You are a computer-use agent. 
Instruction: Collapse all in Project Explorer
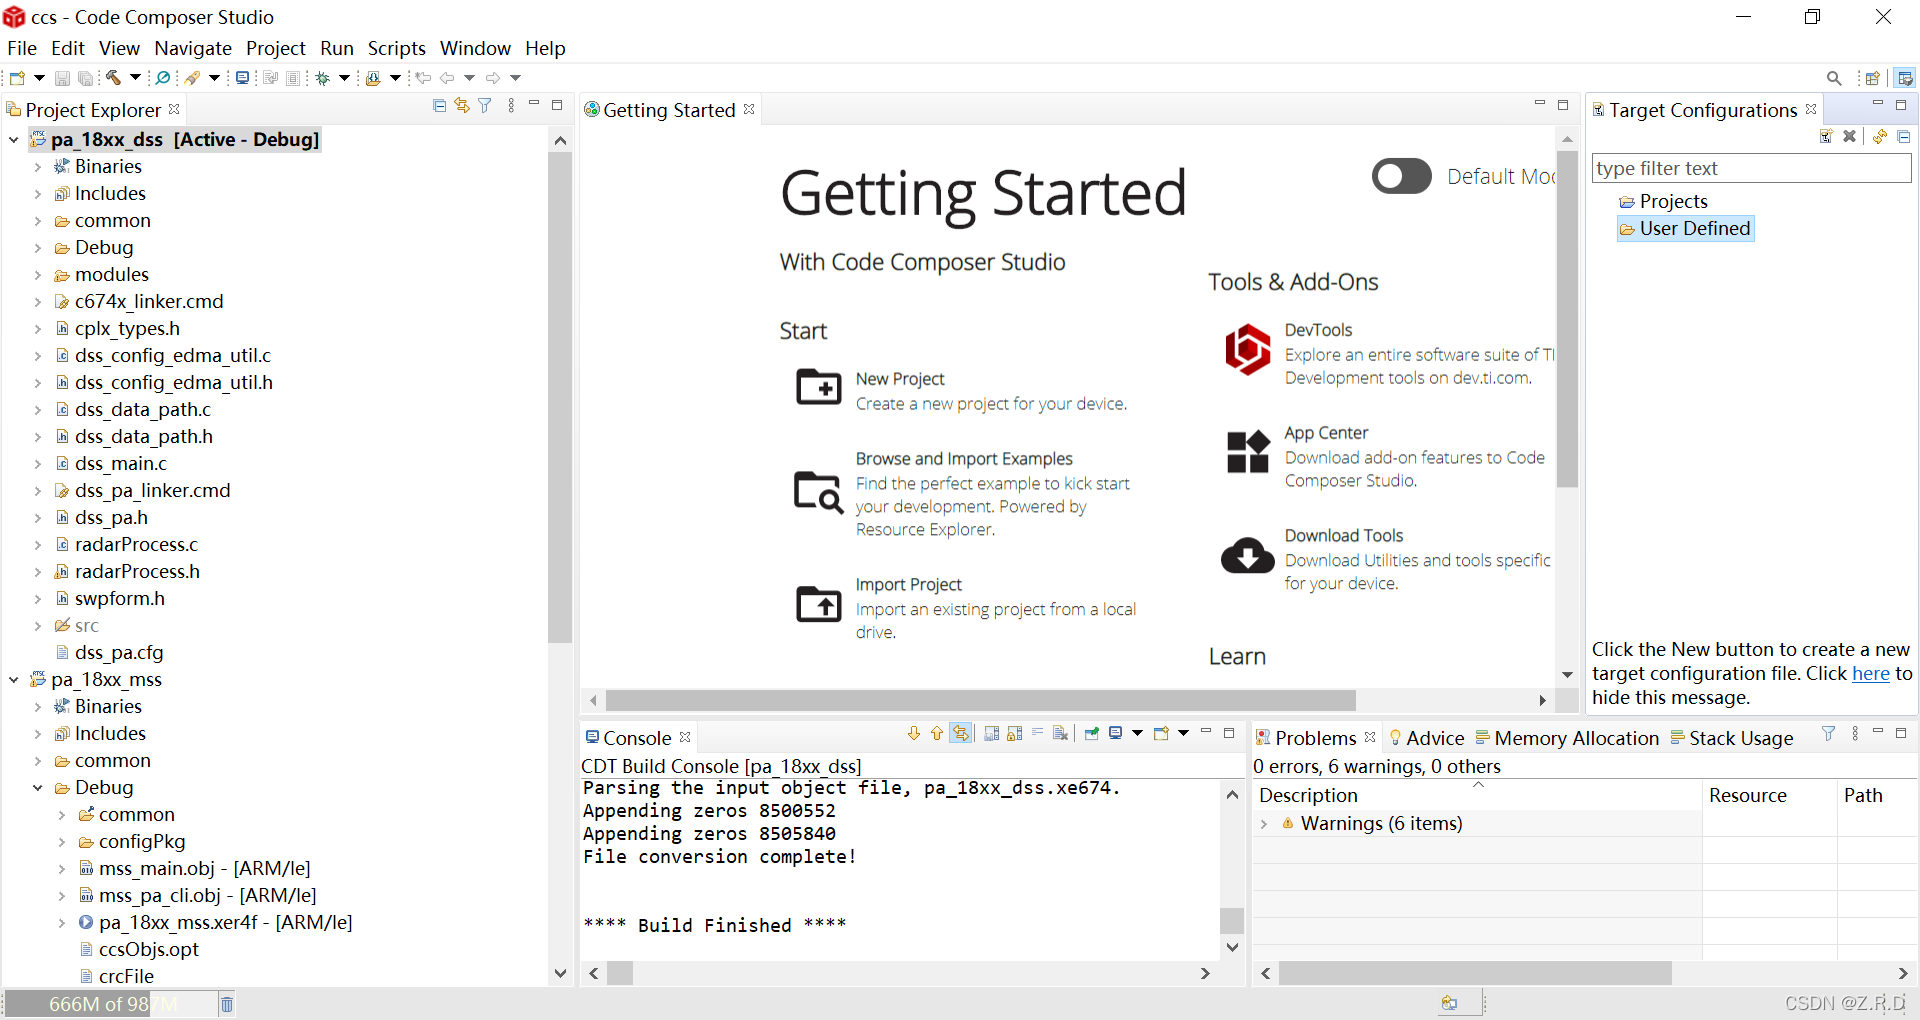pyautogui.click(x=439, y=106)
